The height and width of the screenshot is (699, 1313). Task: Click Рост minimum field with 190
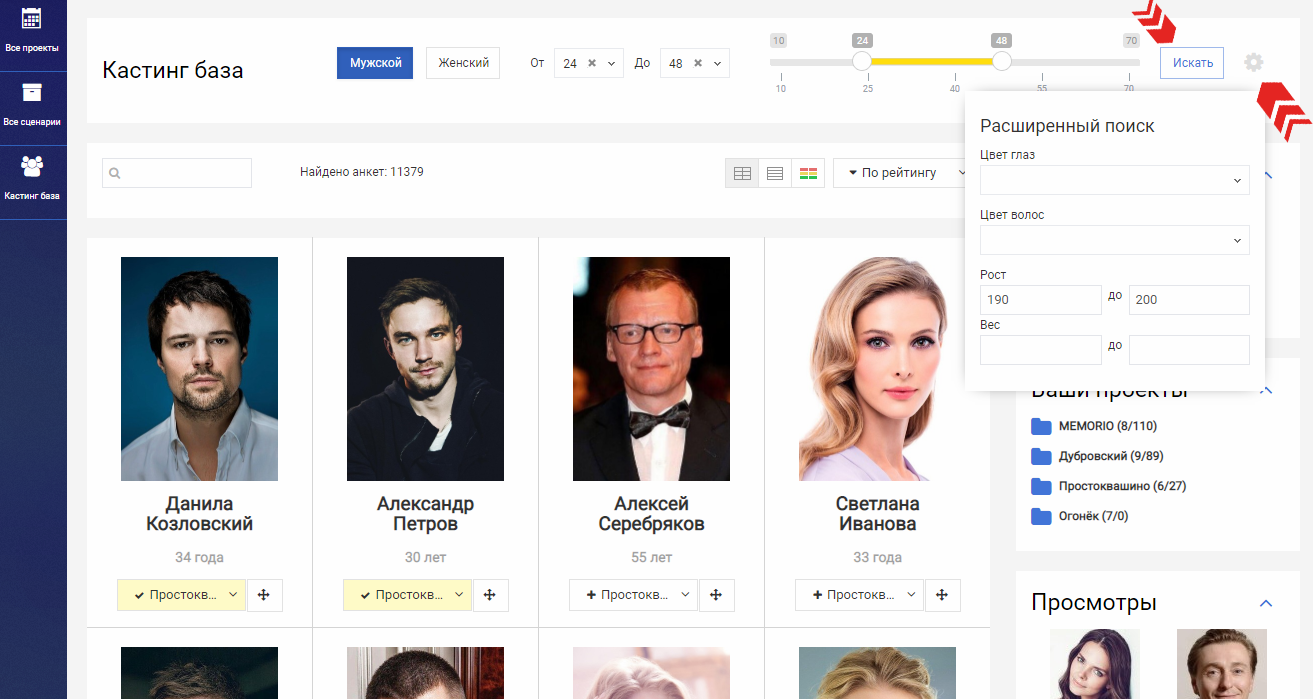tap(1040, 300)
